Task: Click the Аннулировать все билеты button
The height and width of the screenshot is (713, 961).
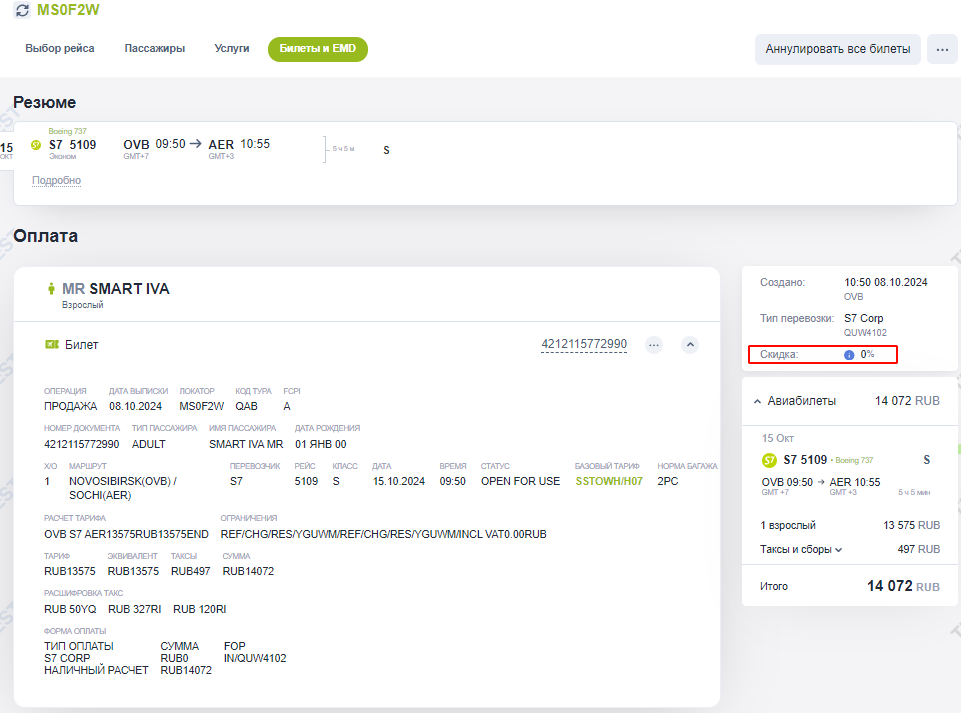Action: point(838,49)
